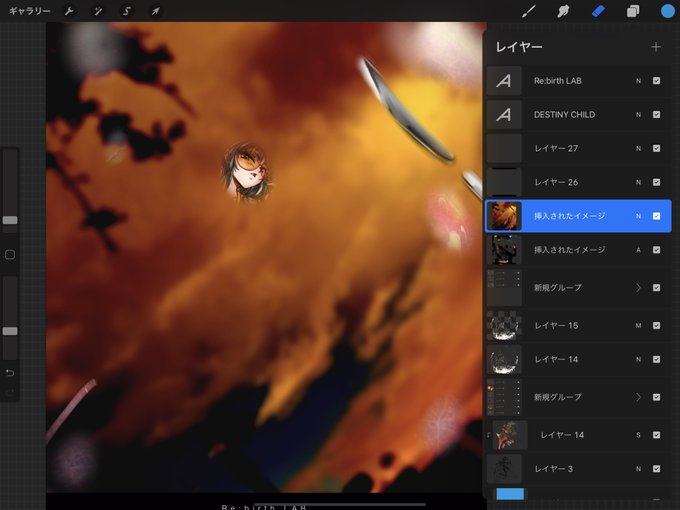Toggle visibility of 挿入されたイメージ layer with A mode
680x510 pixels.
[x=656, y=250]
